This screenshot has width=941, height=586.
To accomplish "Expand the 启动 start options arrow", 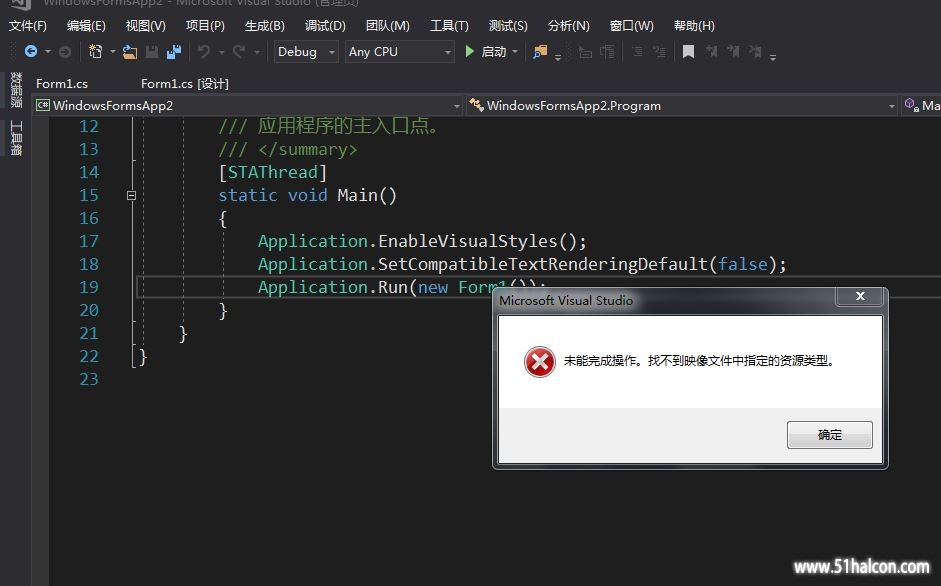I will [515, 52].
